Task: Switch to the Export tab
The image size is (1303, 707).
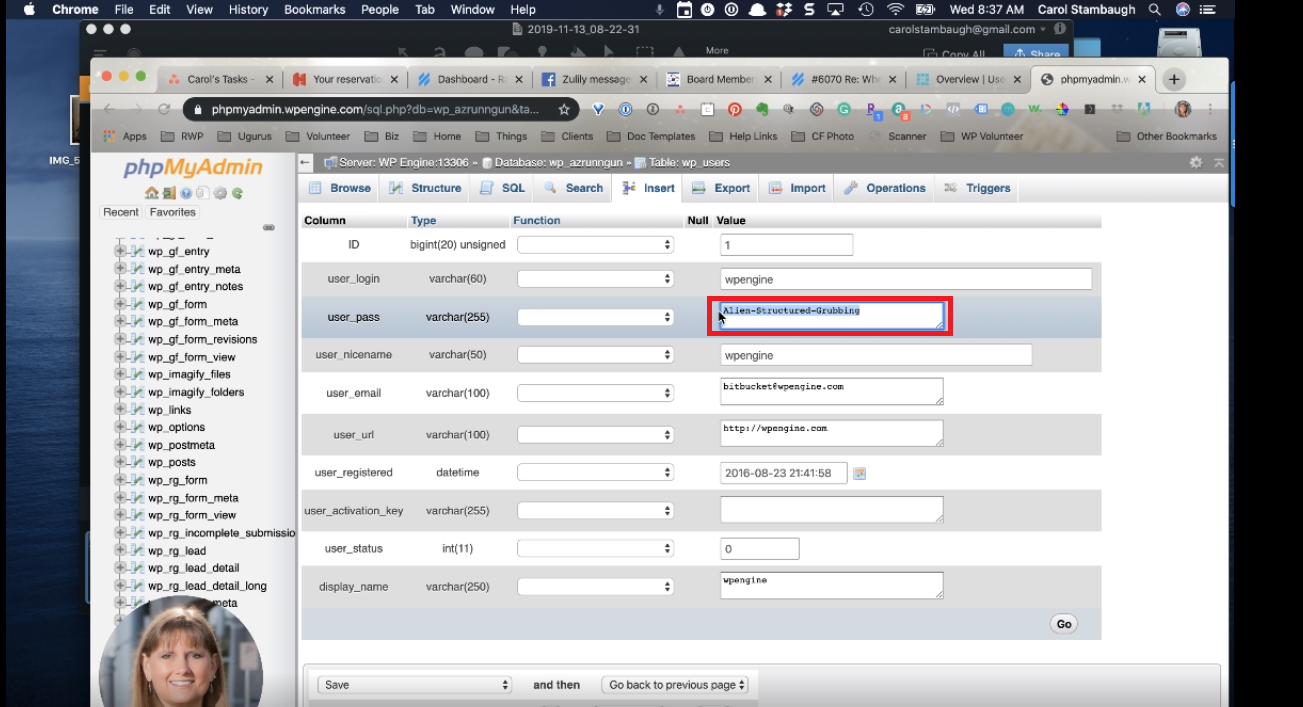Action: click(721, 188)
